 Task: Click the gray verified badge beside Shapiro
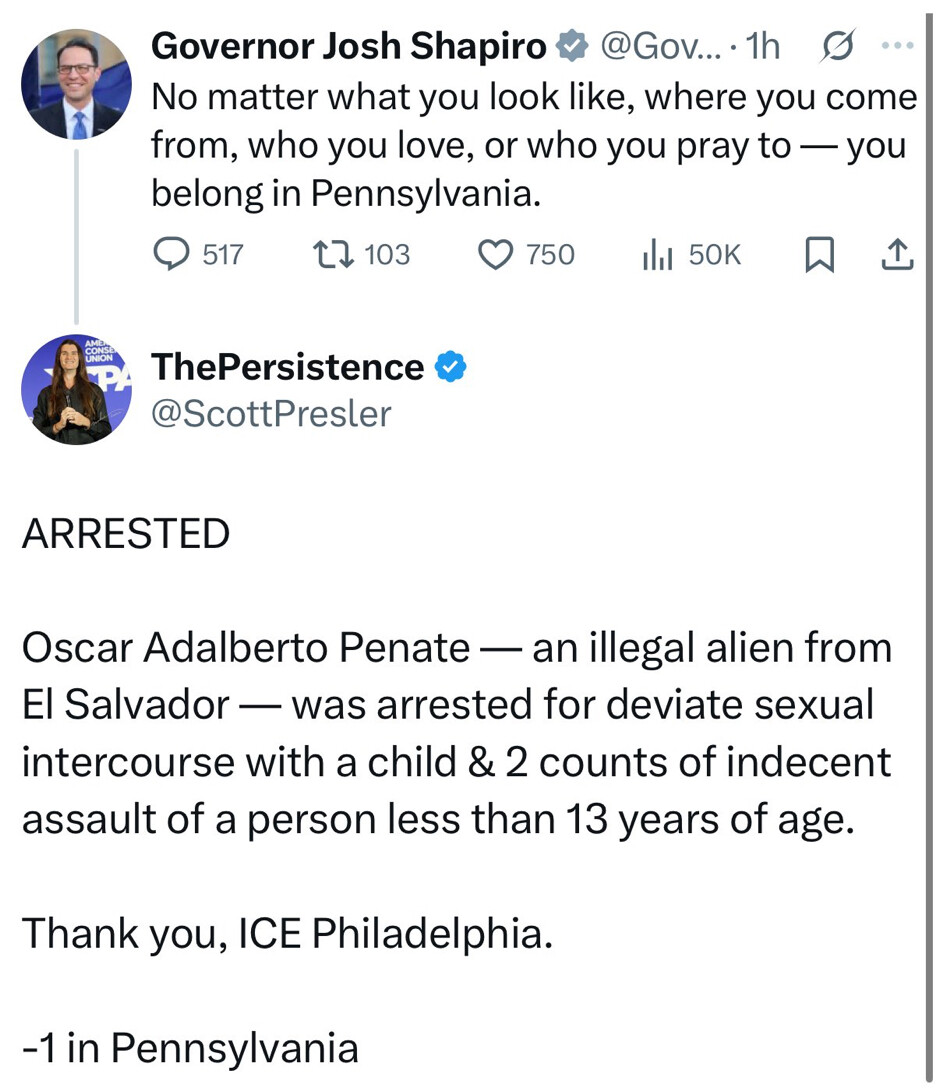pos(571,46)
